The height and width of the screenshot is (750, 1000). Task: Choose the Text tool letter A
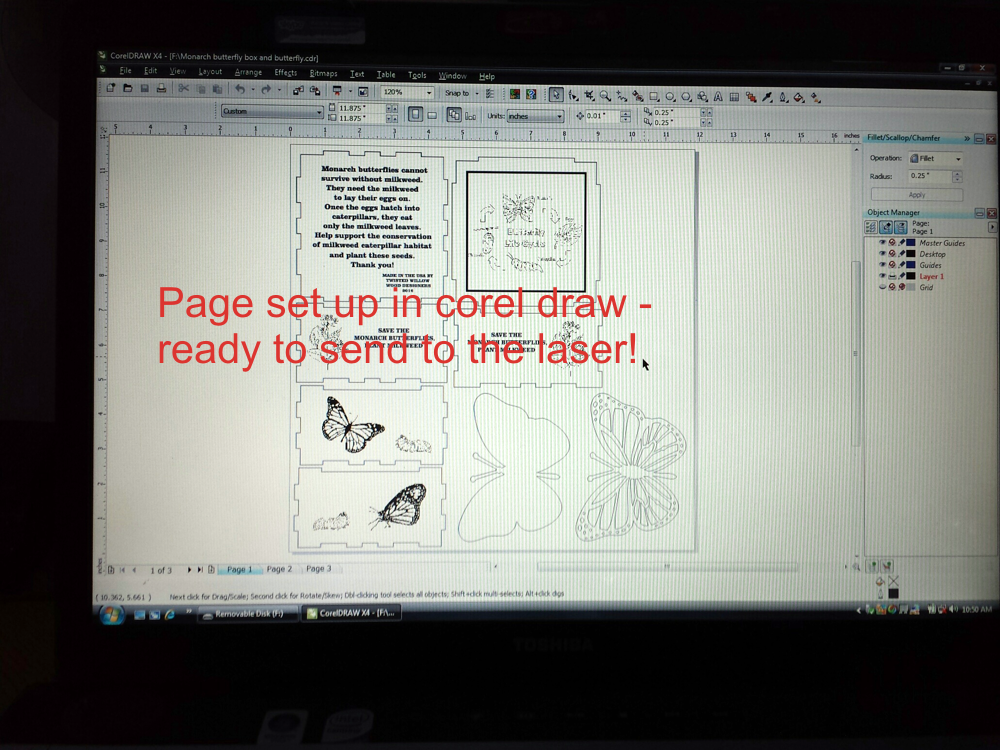point(718,97)
